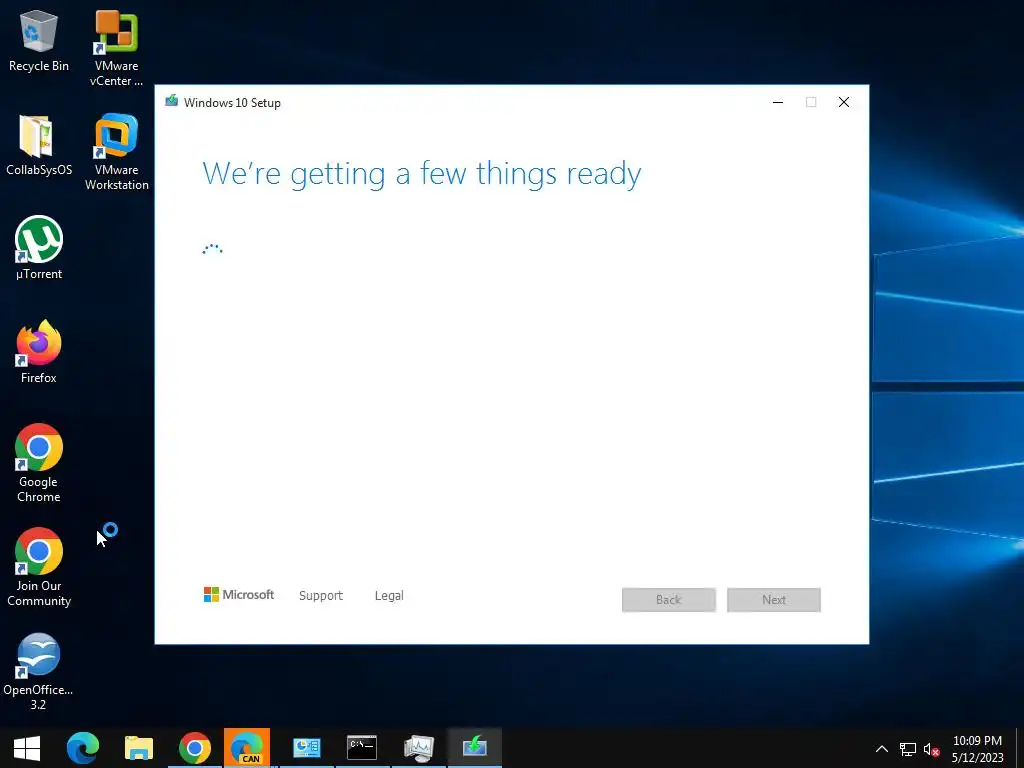Select the Firefox desktop shortcut
This screenshot has width=1024, height=768.
coord(39,351)
